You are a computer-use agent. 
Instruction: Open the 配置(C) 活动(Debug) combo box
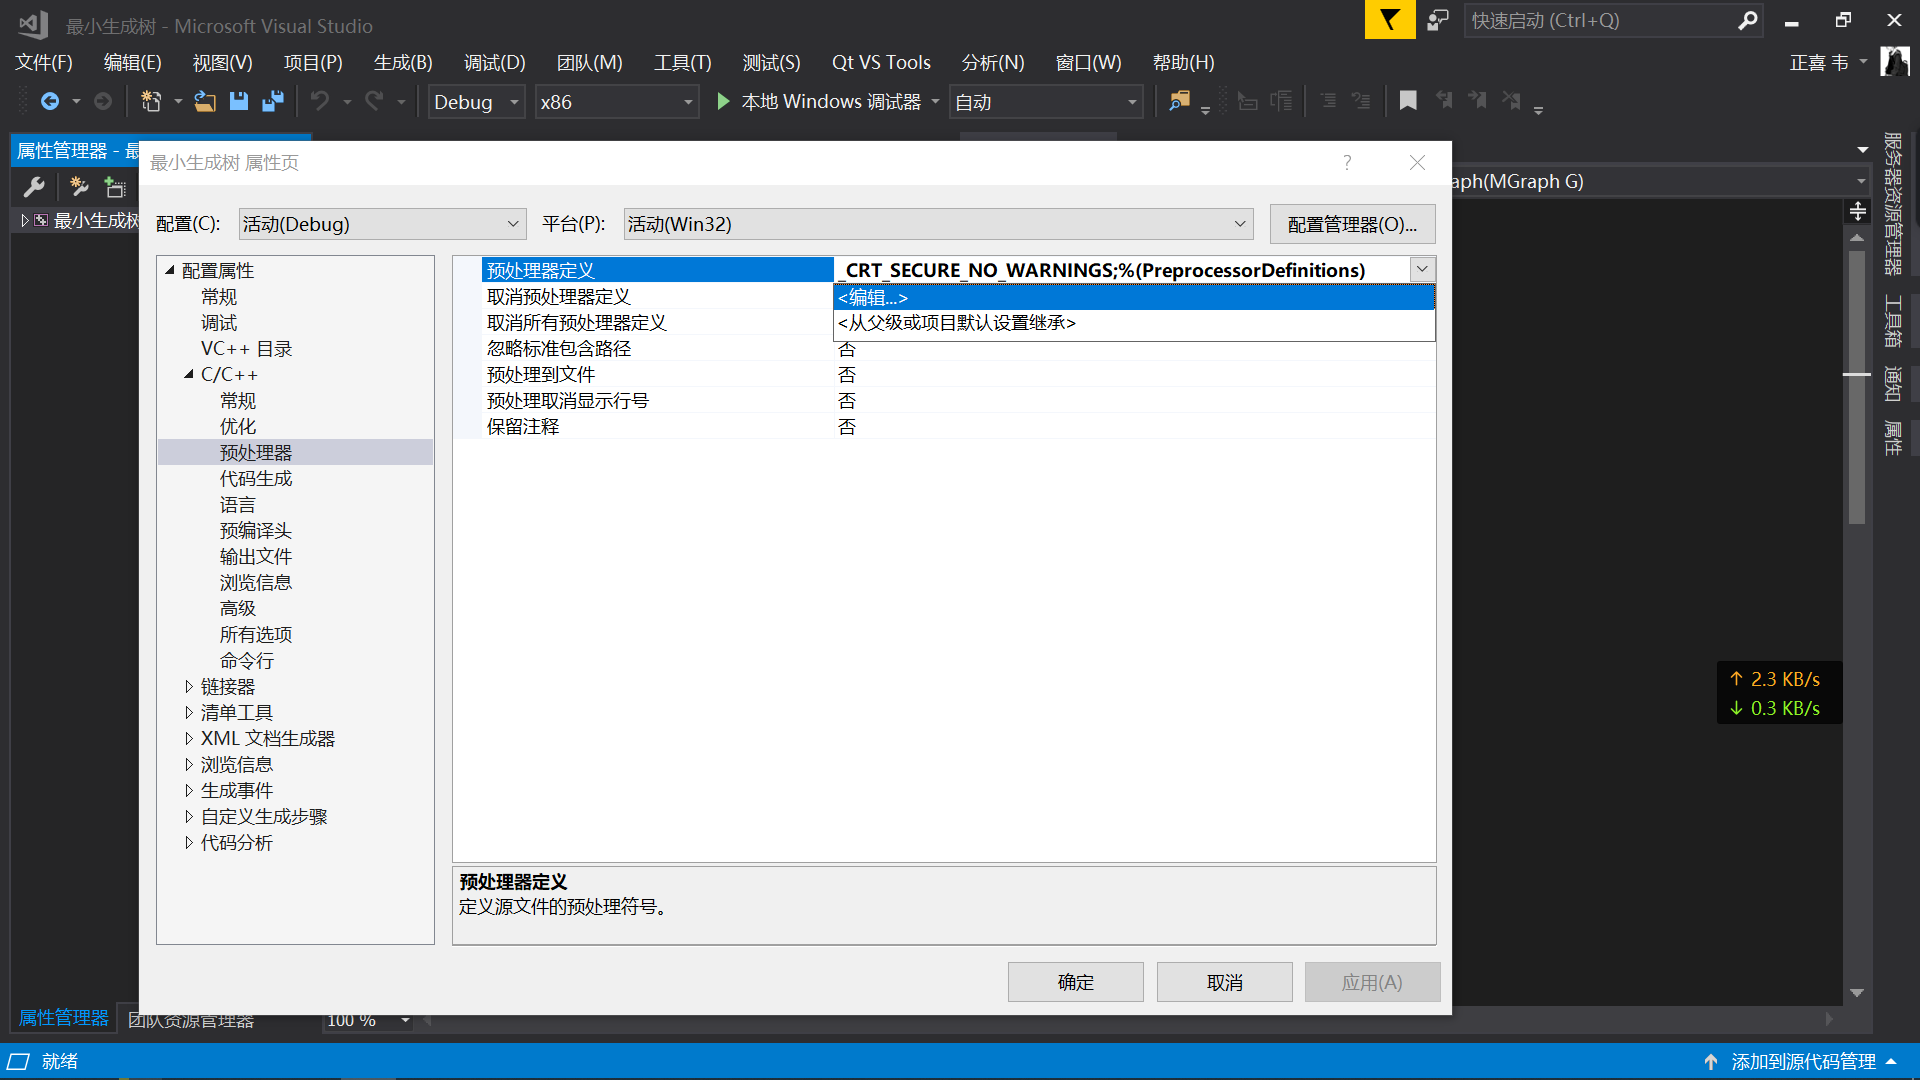point(382,224)
